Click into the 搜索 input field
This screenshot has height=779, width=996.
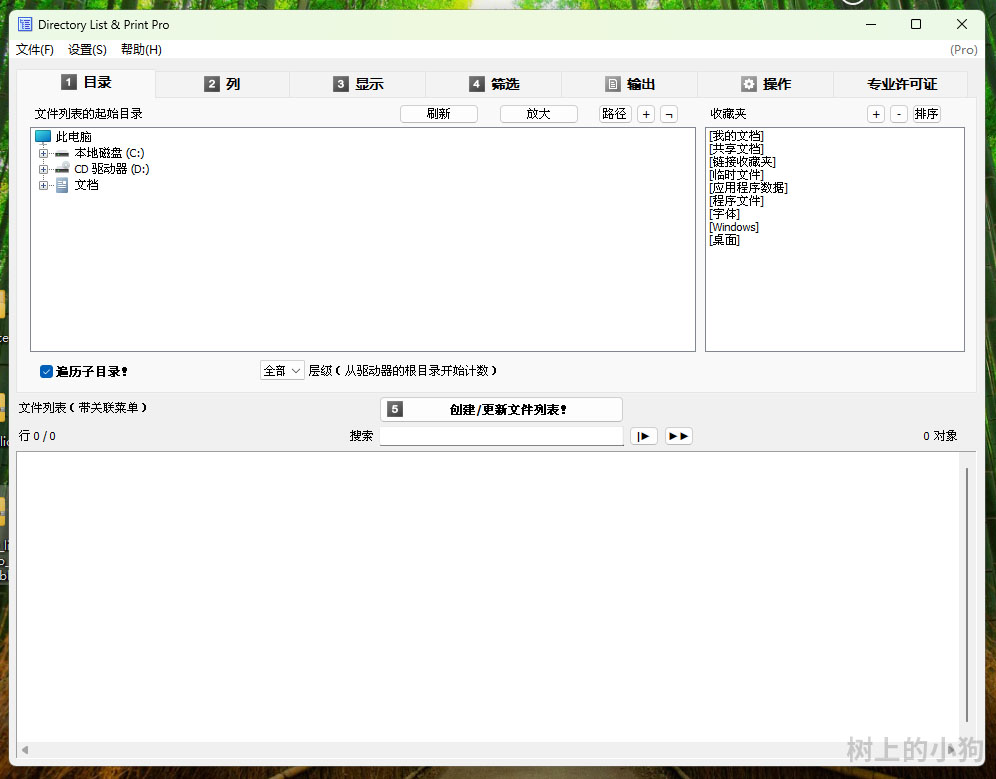click(501, 436)
